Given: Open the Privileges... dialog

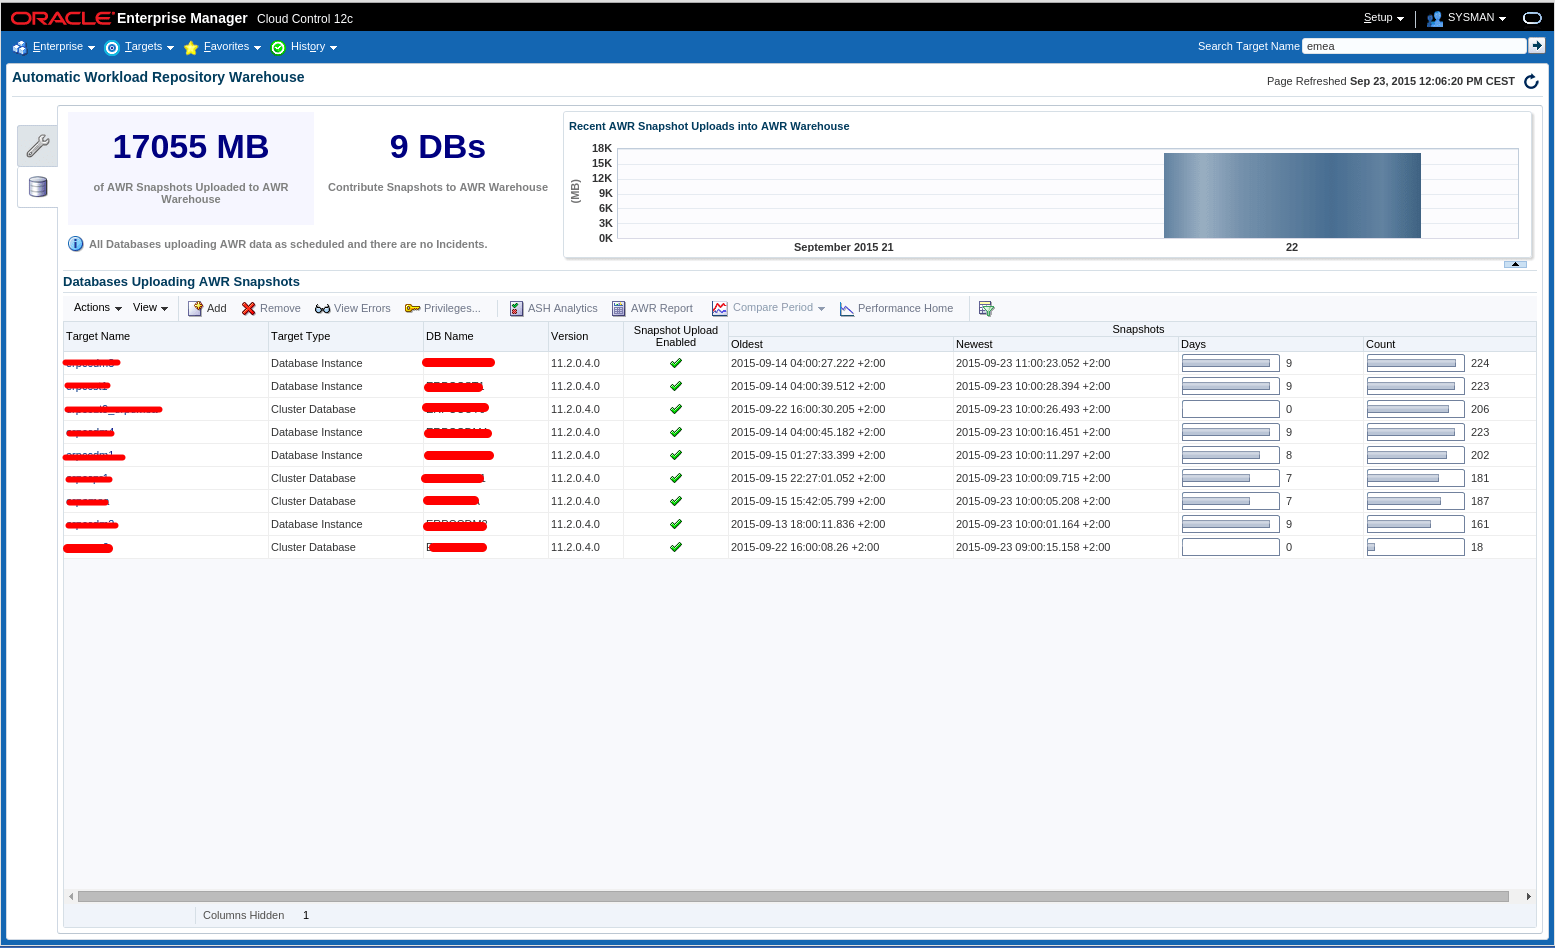Looking at the screenshot, I should click(x=442, y=308).
